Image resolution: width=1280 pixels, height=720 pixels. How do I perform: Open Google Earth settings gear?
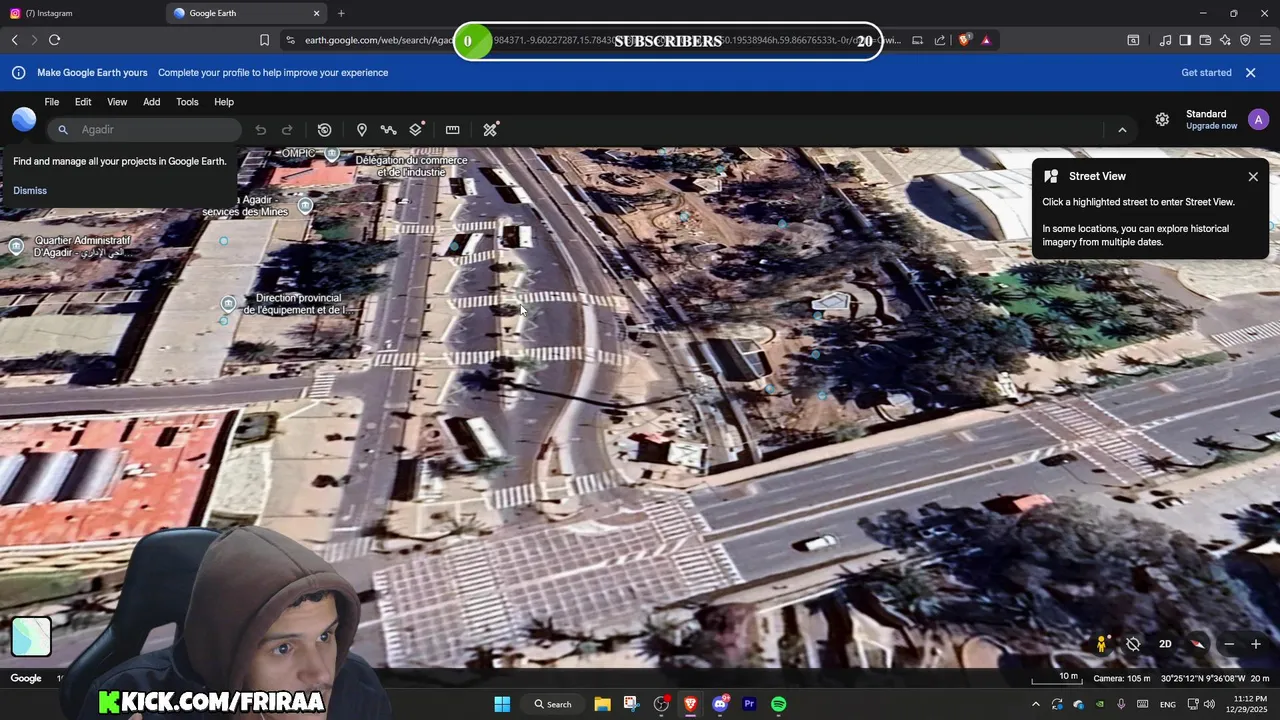click(1162, 119)
